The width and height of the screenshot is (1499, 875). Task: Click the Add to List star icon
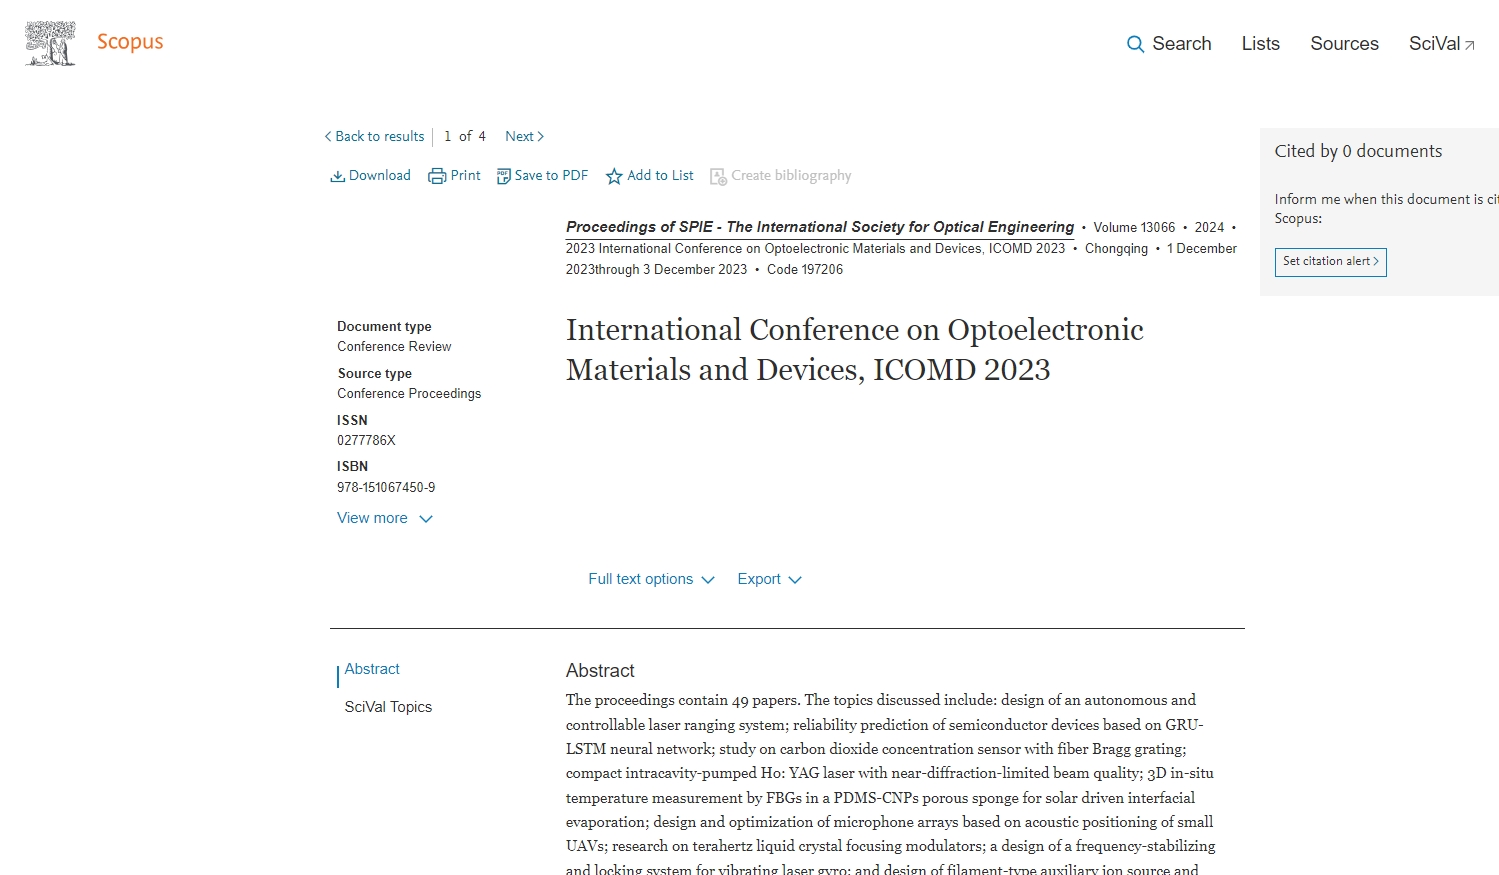(x=614, y=176)
